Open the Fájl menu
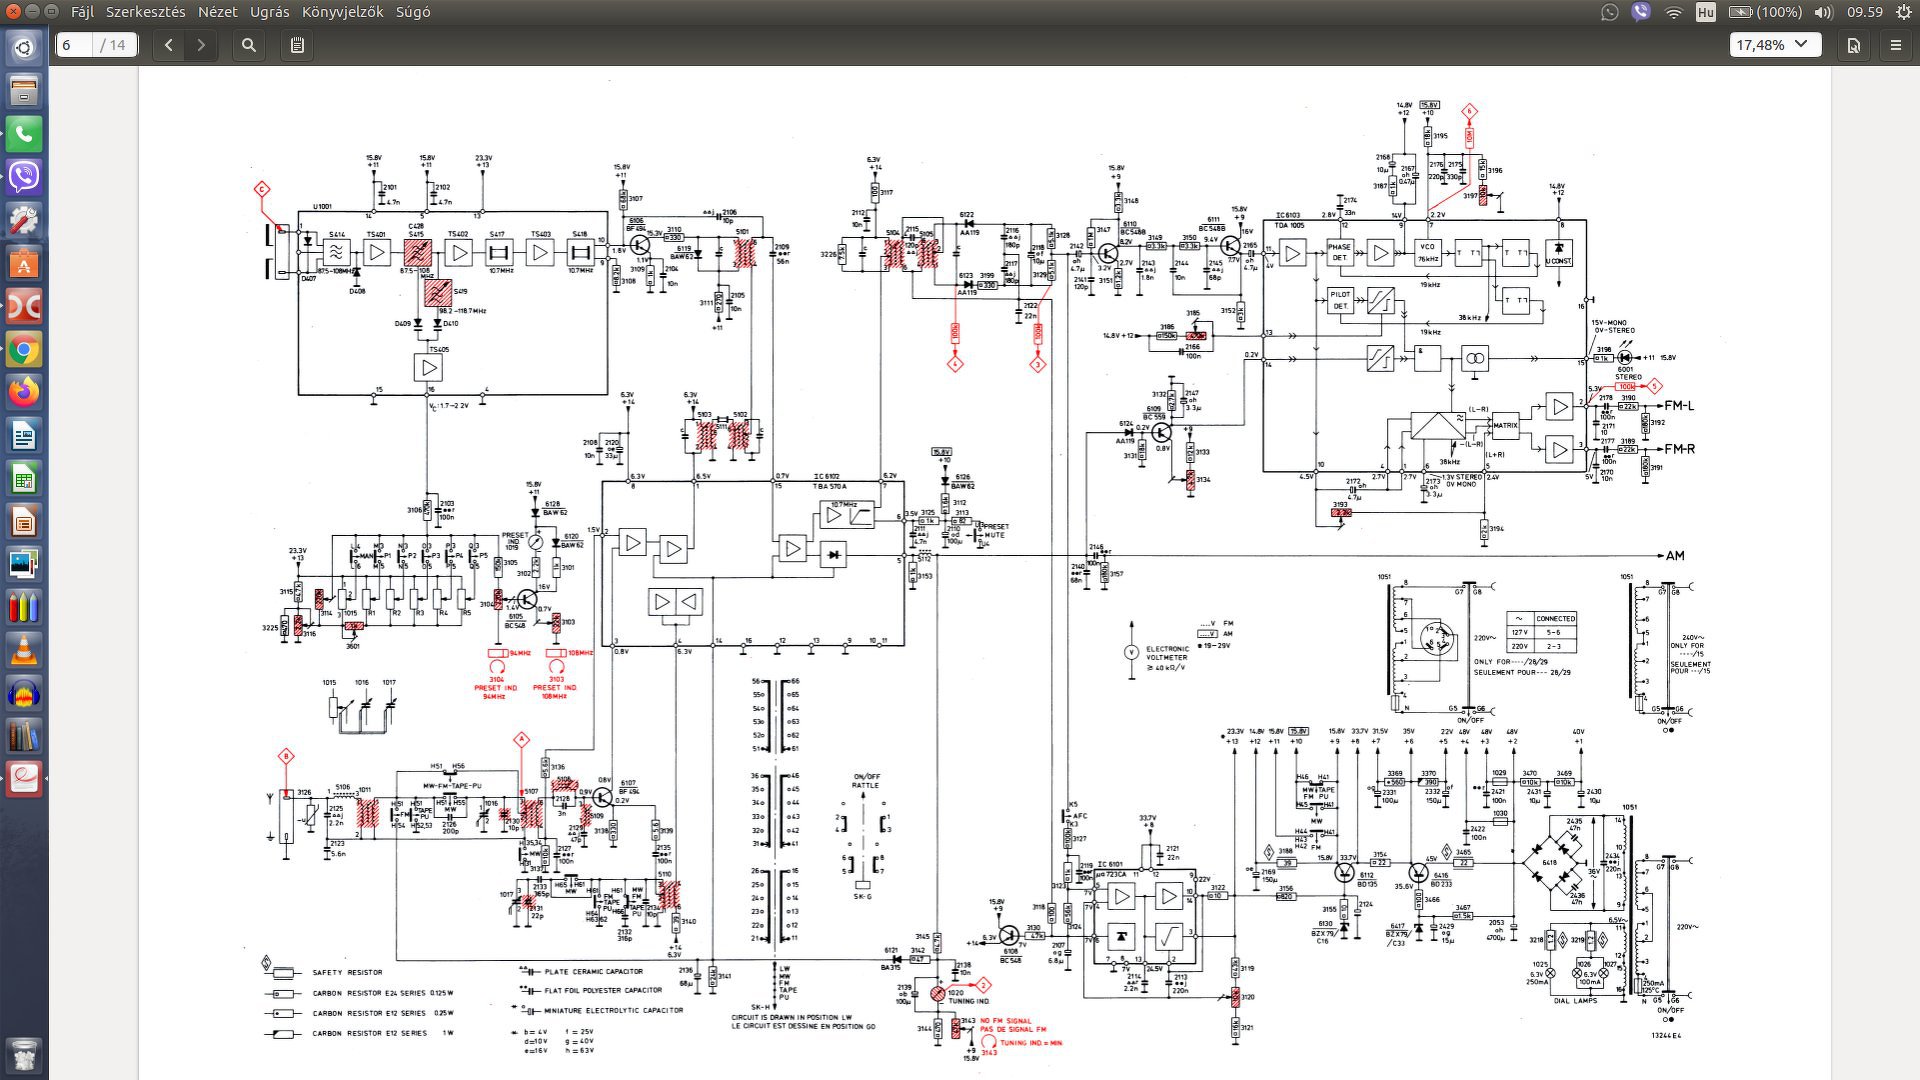The width and height of the screenshot is (1920, 1080). 82,12
